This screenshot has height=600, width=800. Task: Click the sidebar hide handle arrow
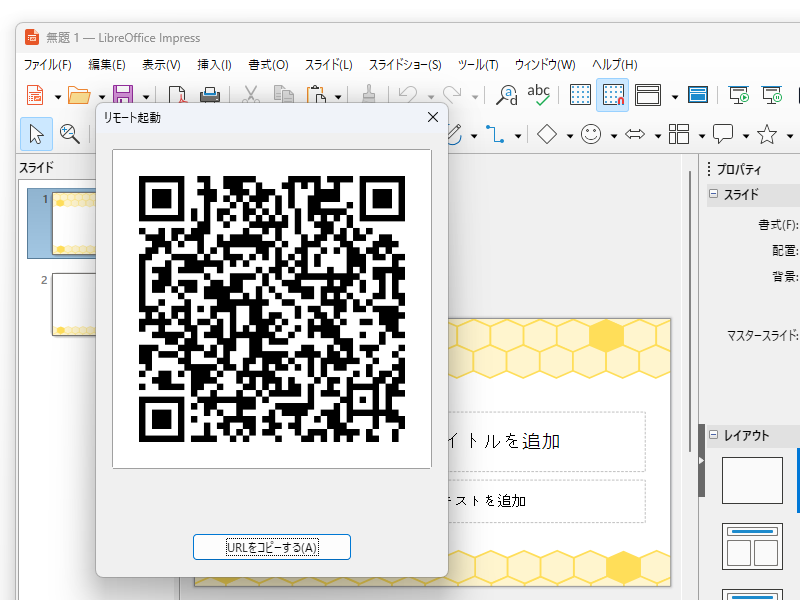click(702, 461)
